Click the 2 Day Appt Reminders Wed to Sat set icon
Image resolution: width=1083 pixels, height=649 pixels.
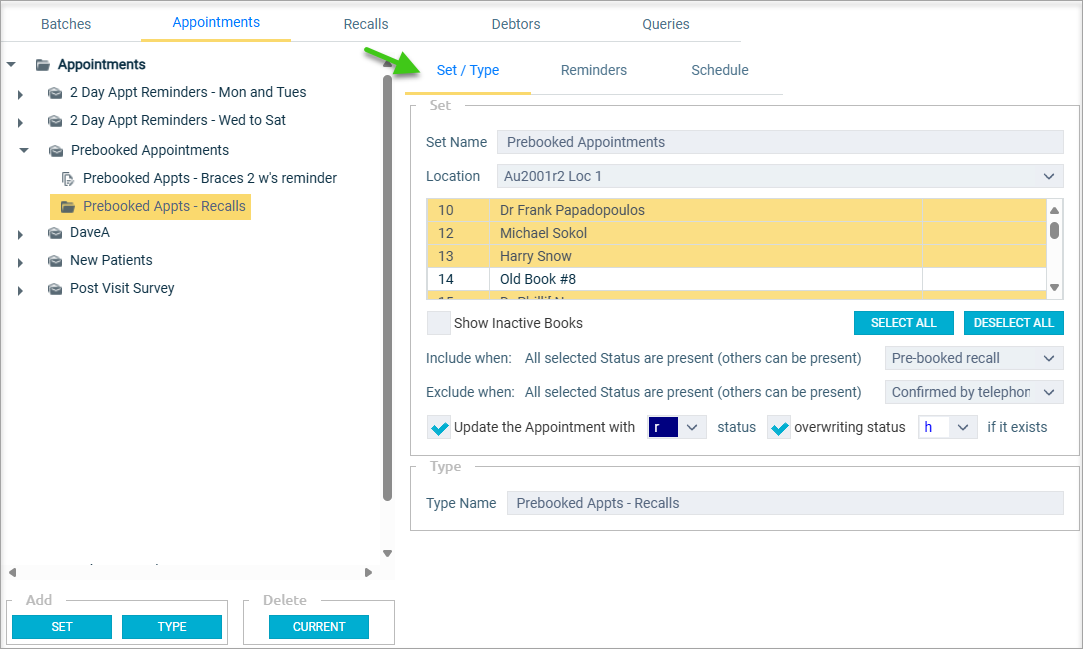pyautogui.click(x=55, y=121)
